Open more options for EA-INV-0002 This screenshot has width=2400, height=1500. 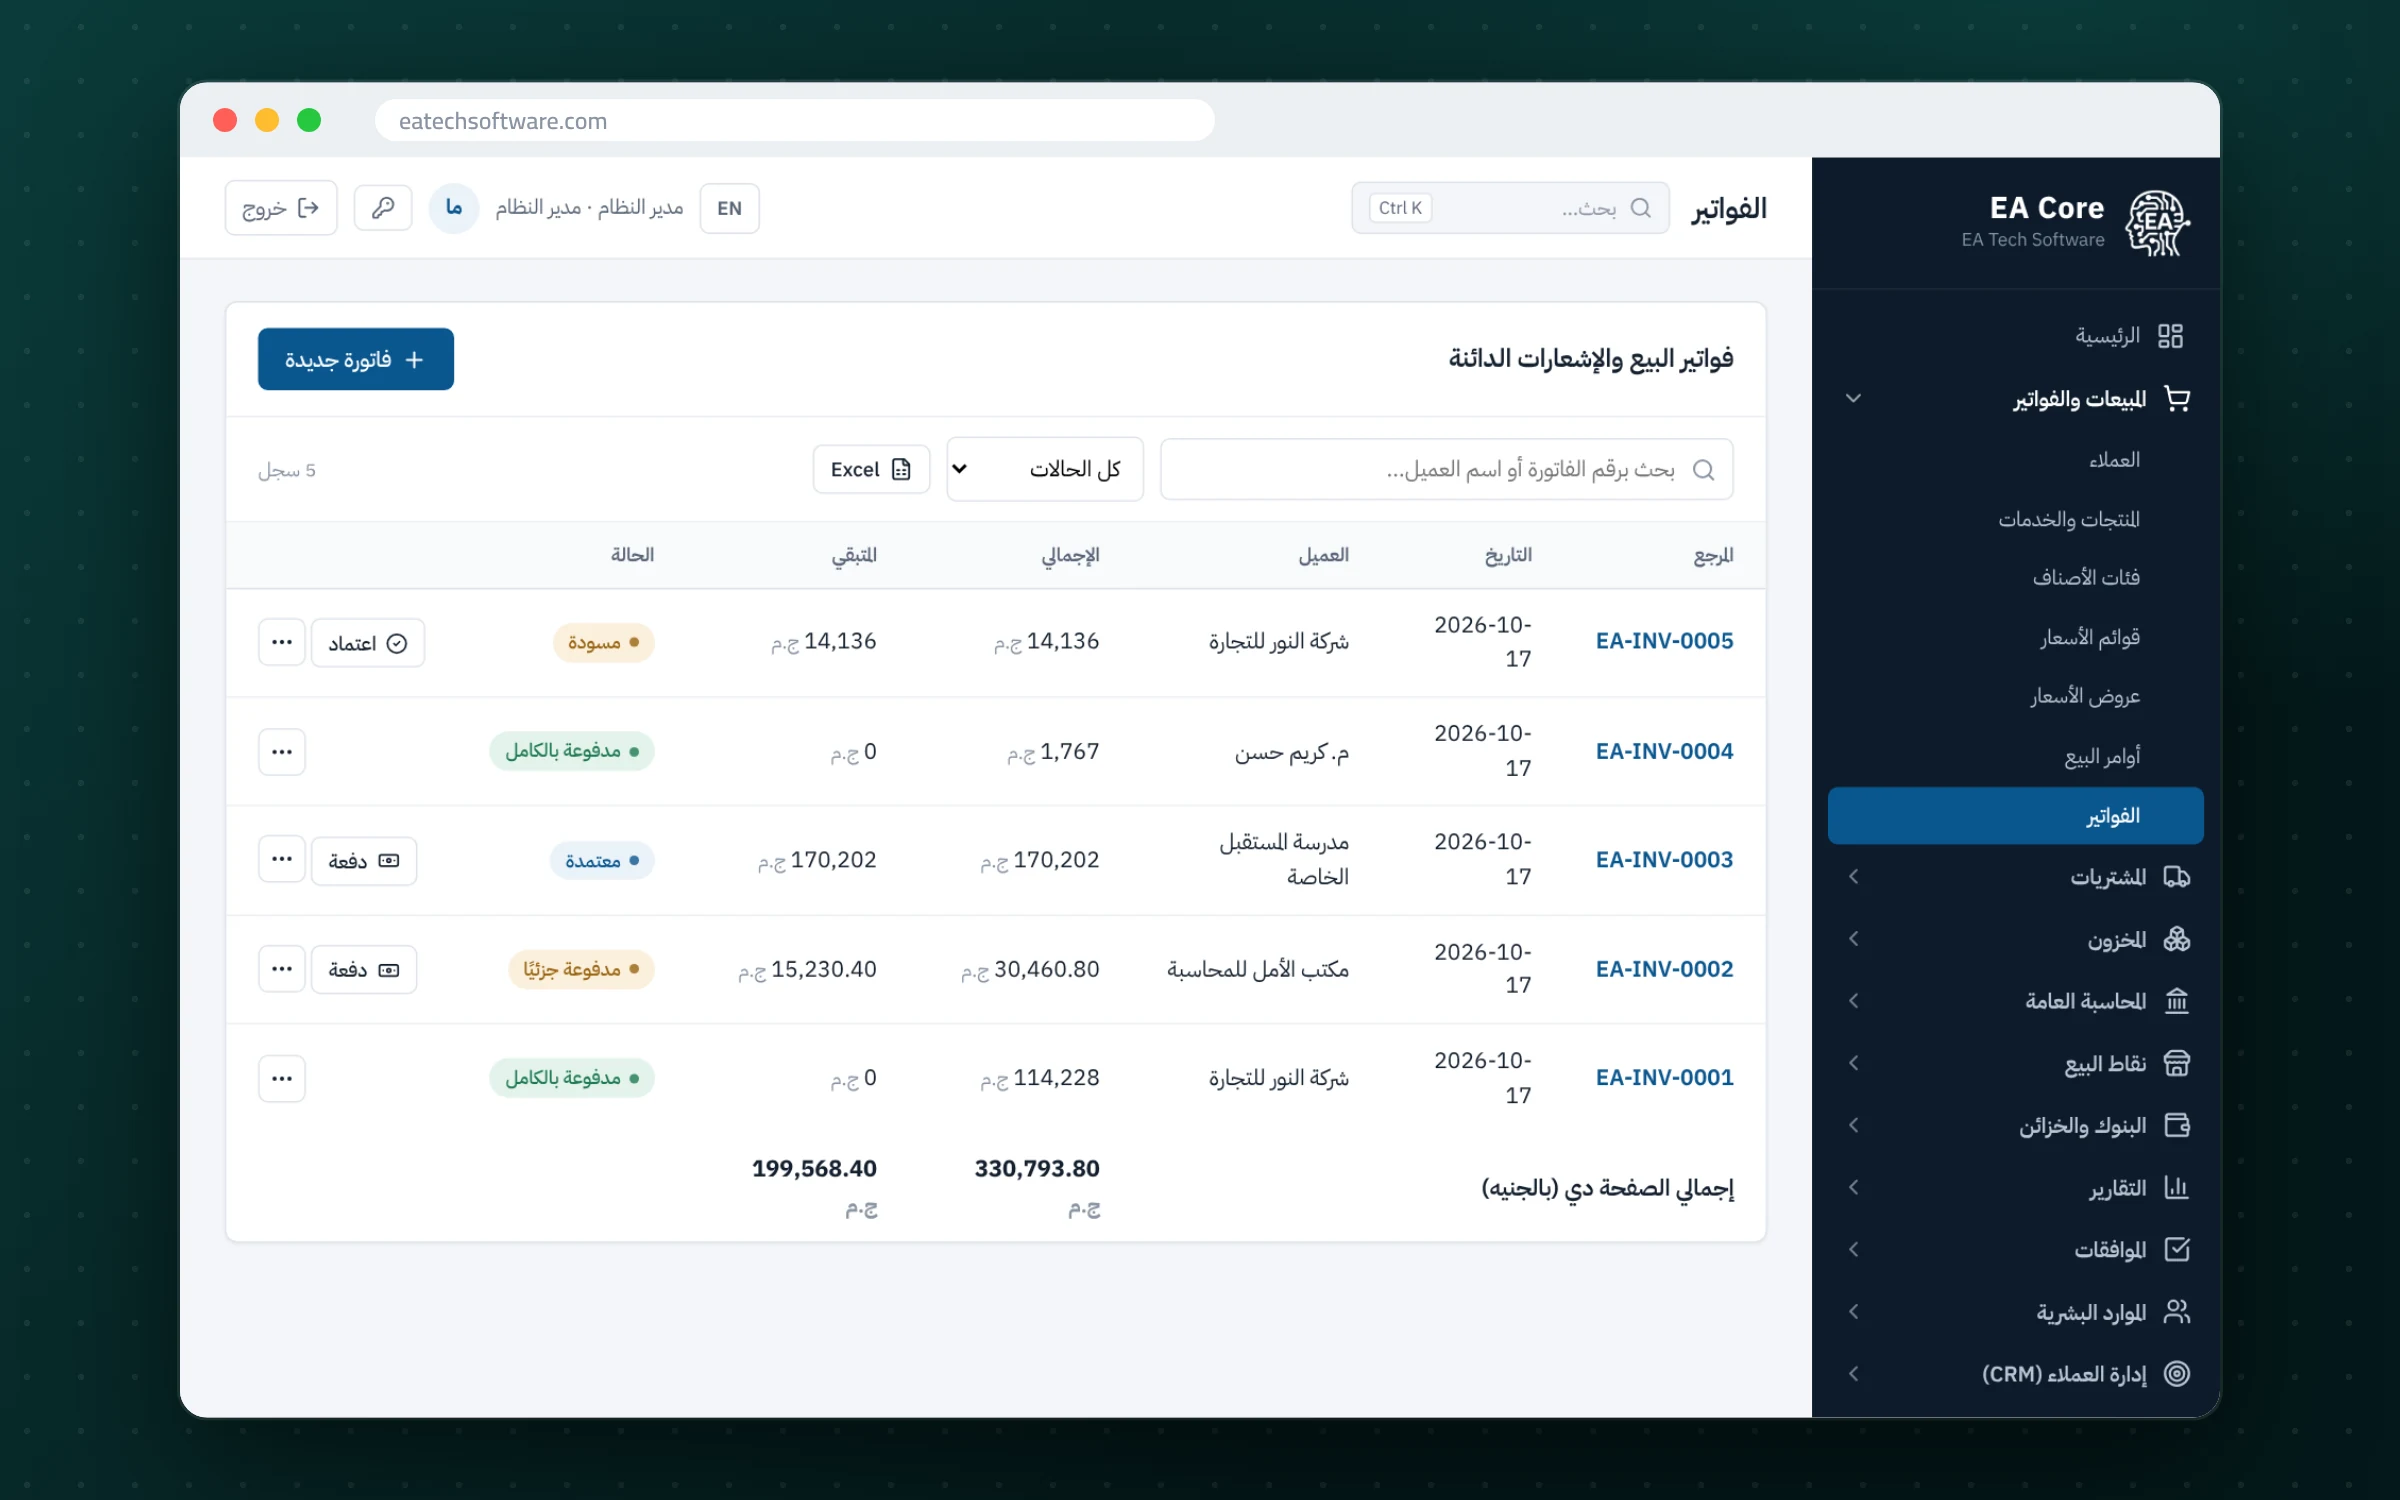282,969
